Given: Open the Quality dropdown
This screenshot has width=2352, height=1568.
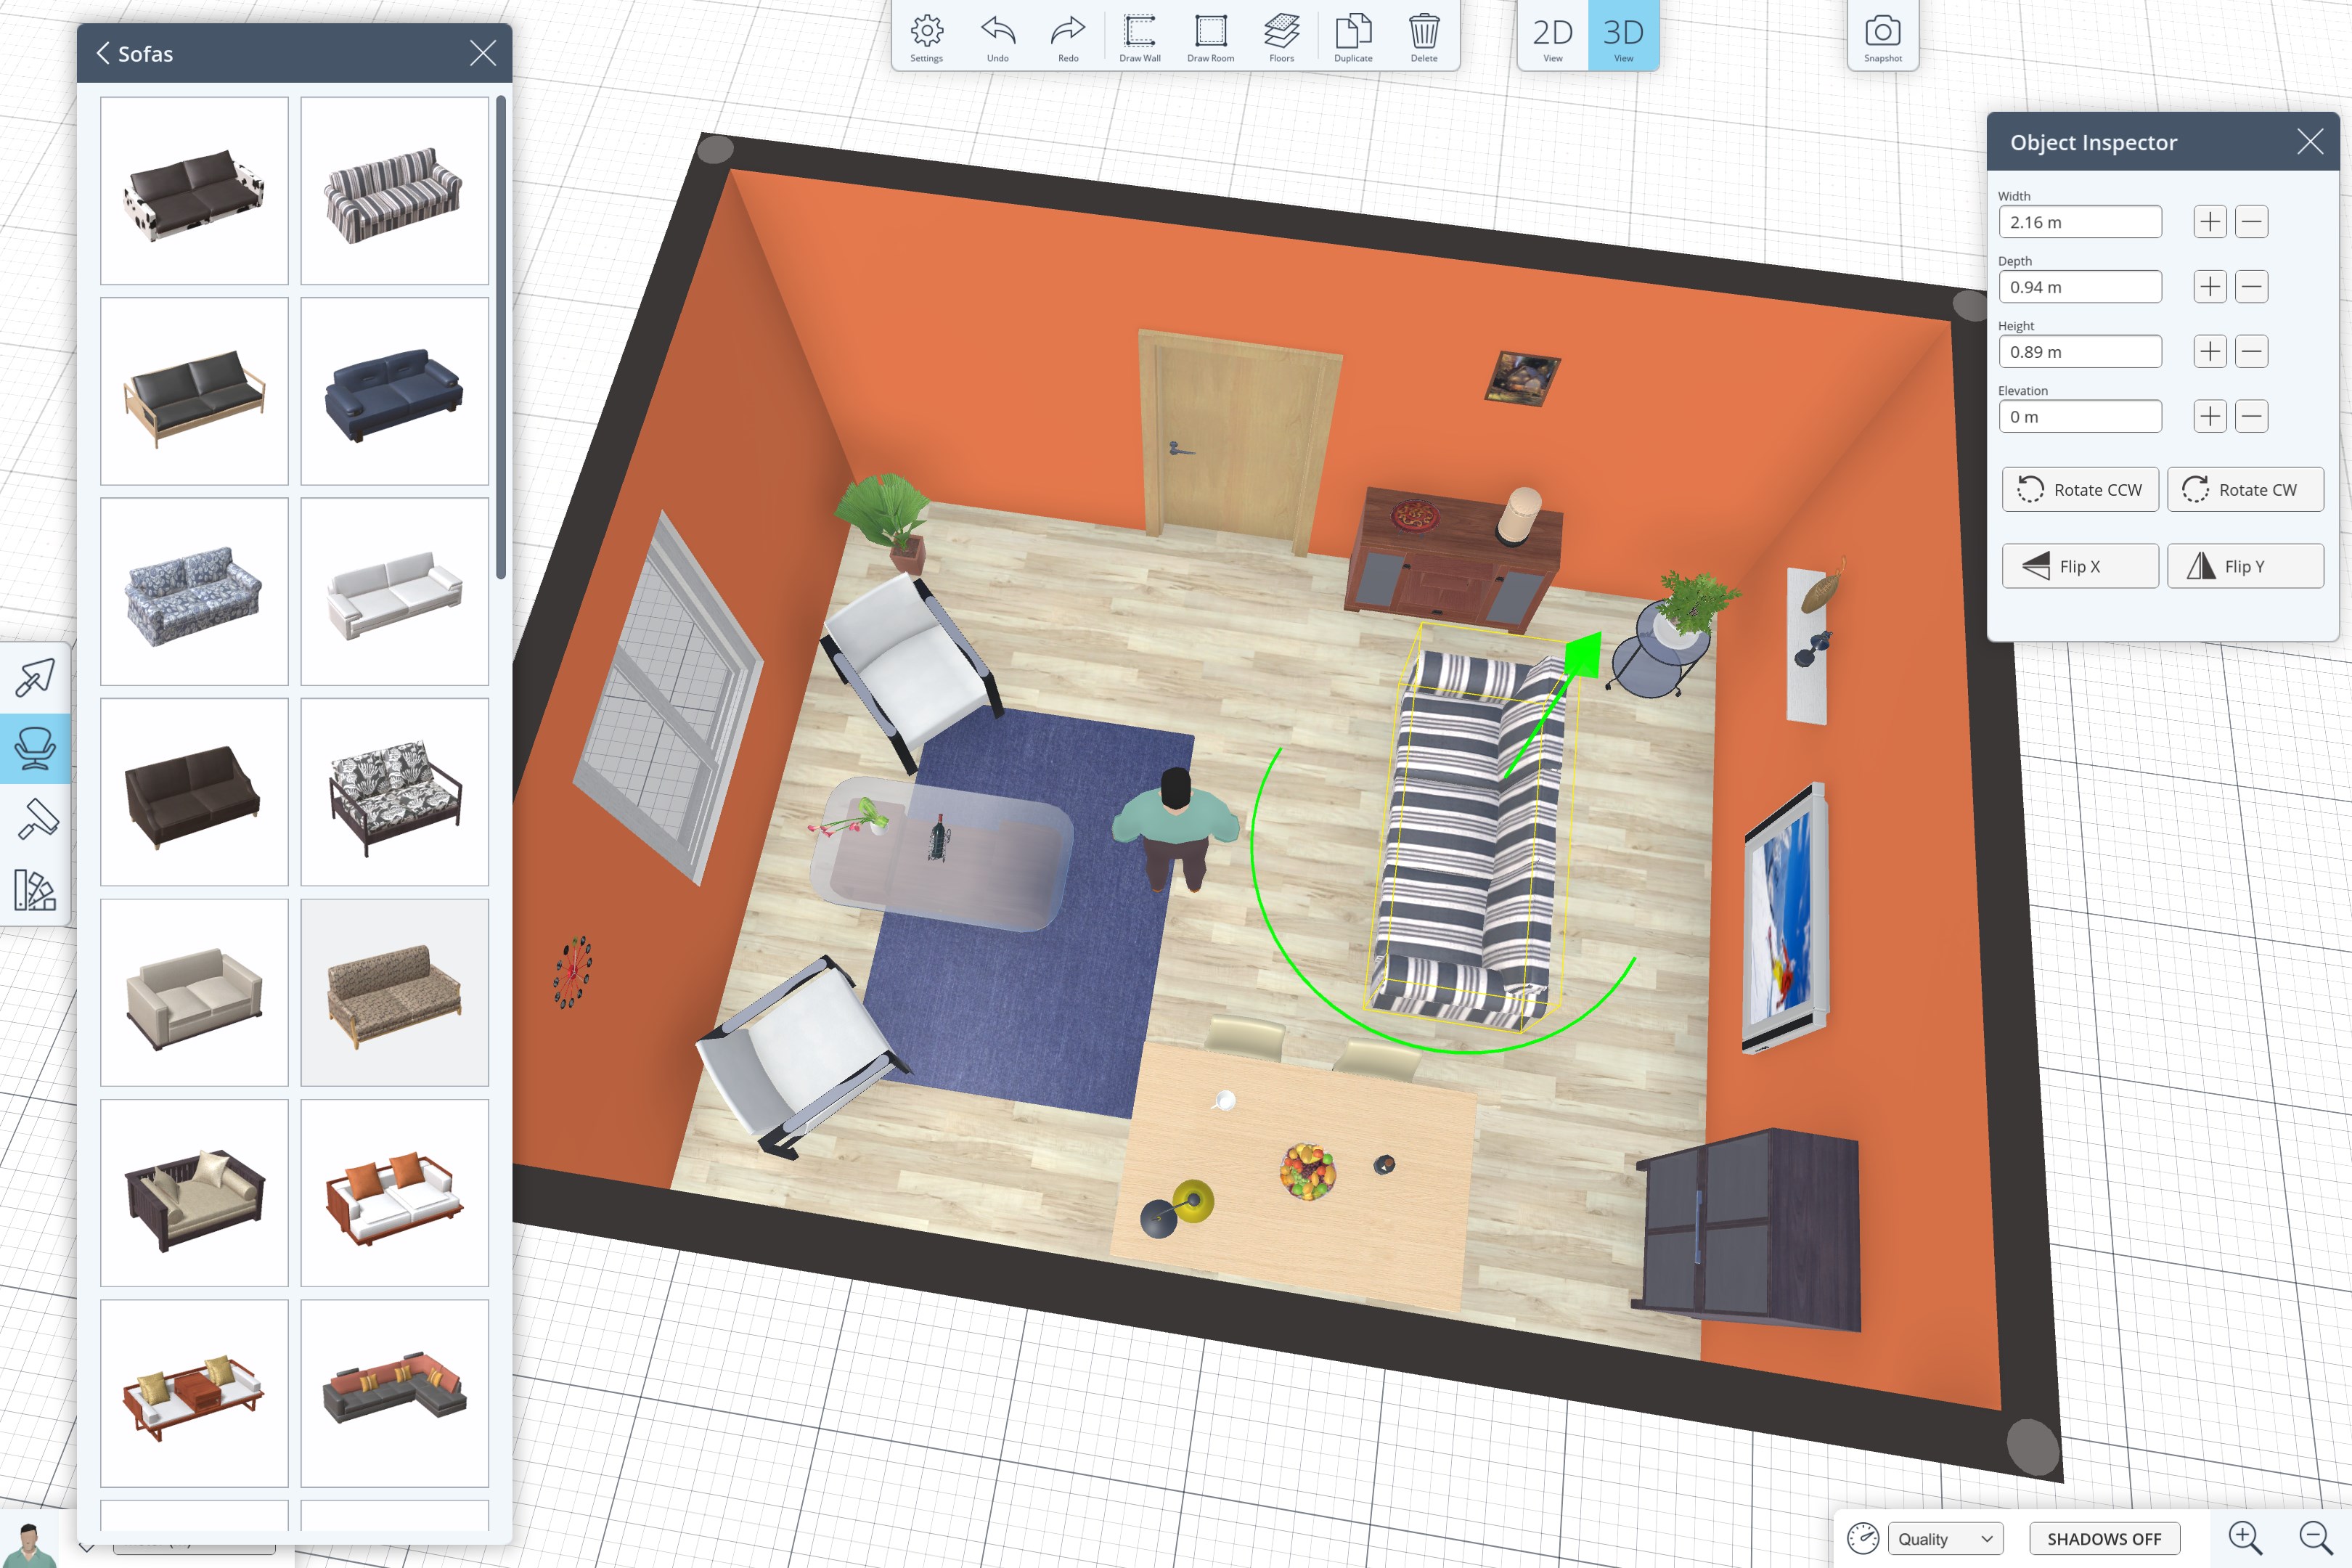Looking at the screenshot, I should [x=1946, y=1538].
